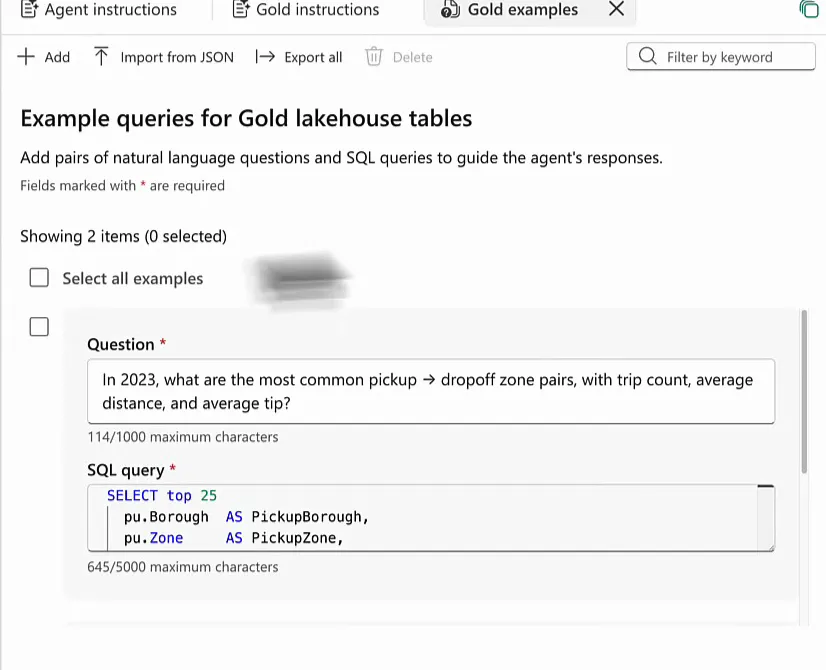
Task: Click the Delete button label
Action: click(x=412, y=57)
